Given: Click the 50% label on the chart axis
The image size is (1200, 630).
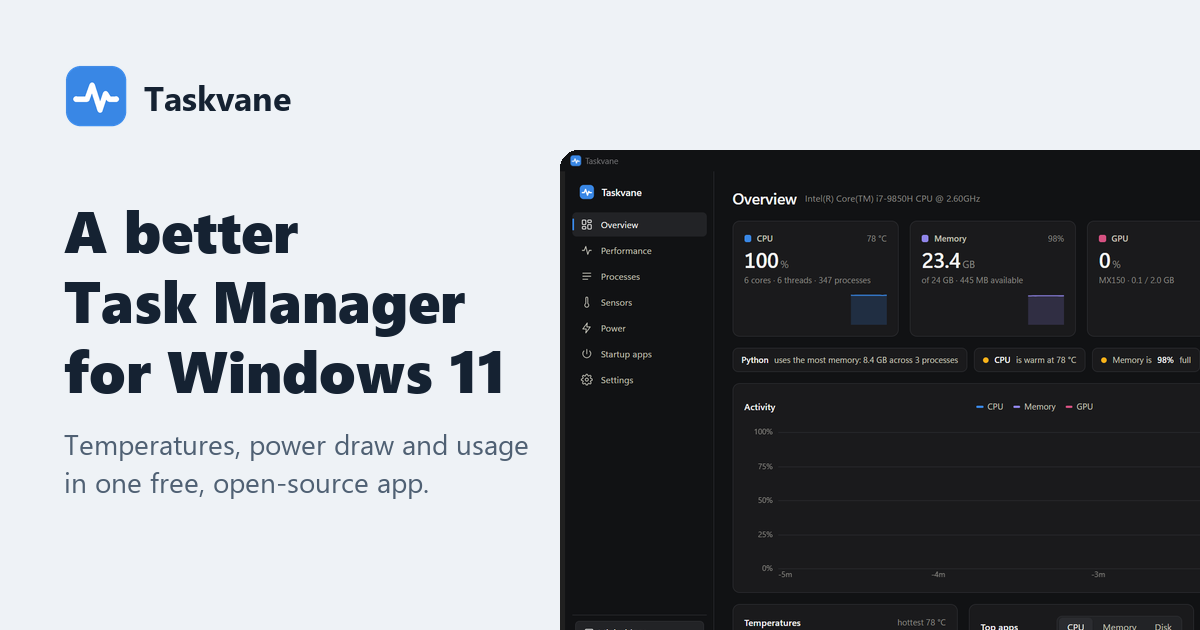Looking at the screenshot, I should (765, 500).
